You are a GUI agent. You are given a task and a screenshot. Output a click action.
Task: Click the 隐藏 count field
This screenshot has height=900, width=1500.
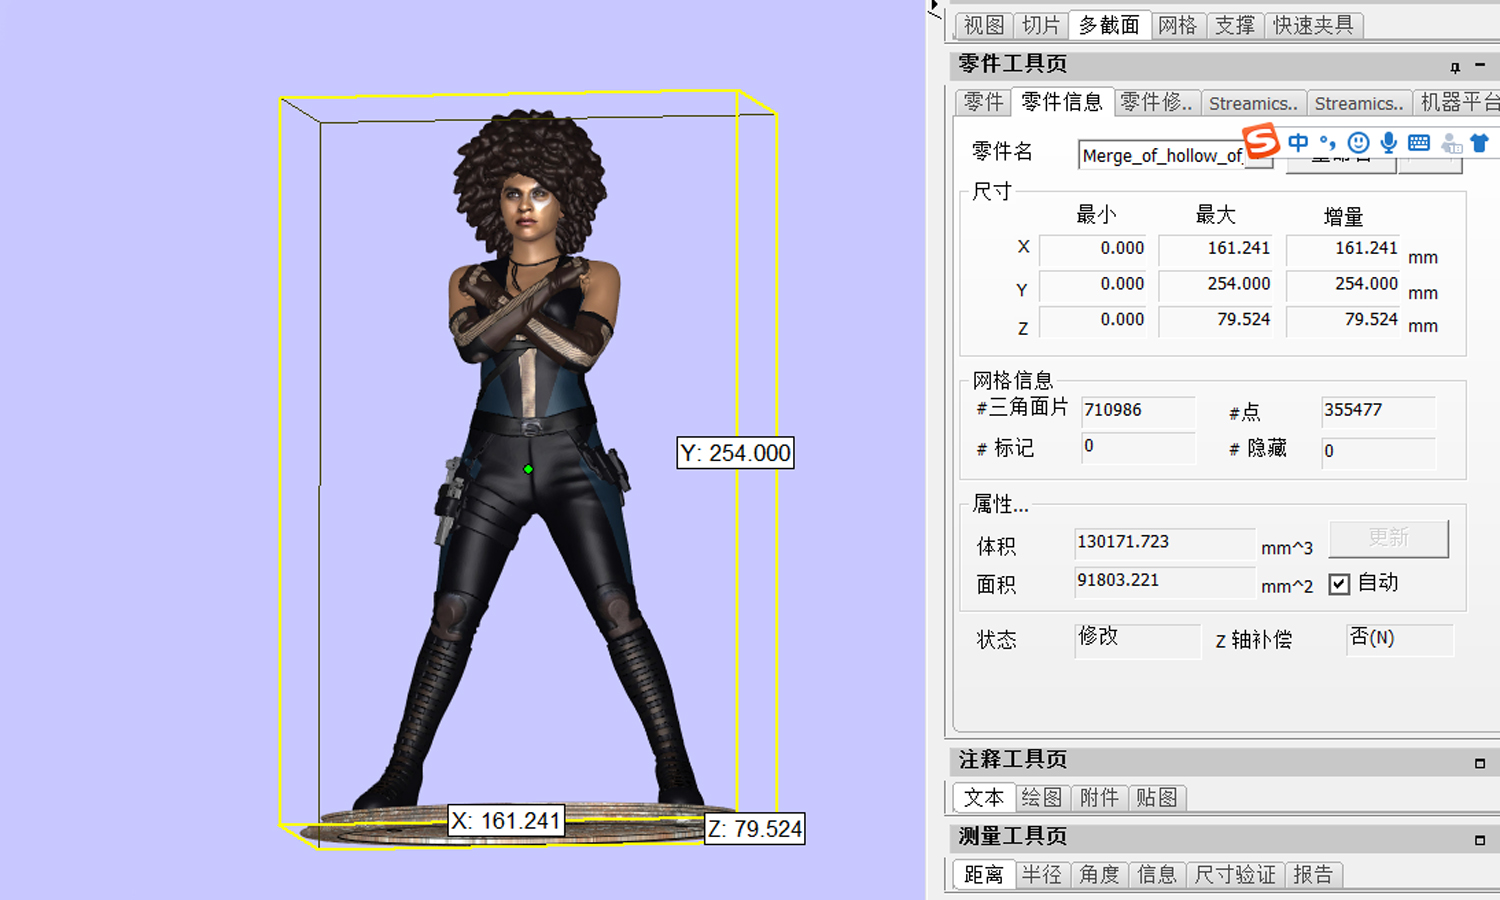(1378, 452)
